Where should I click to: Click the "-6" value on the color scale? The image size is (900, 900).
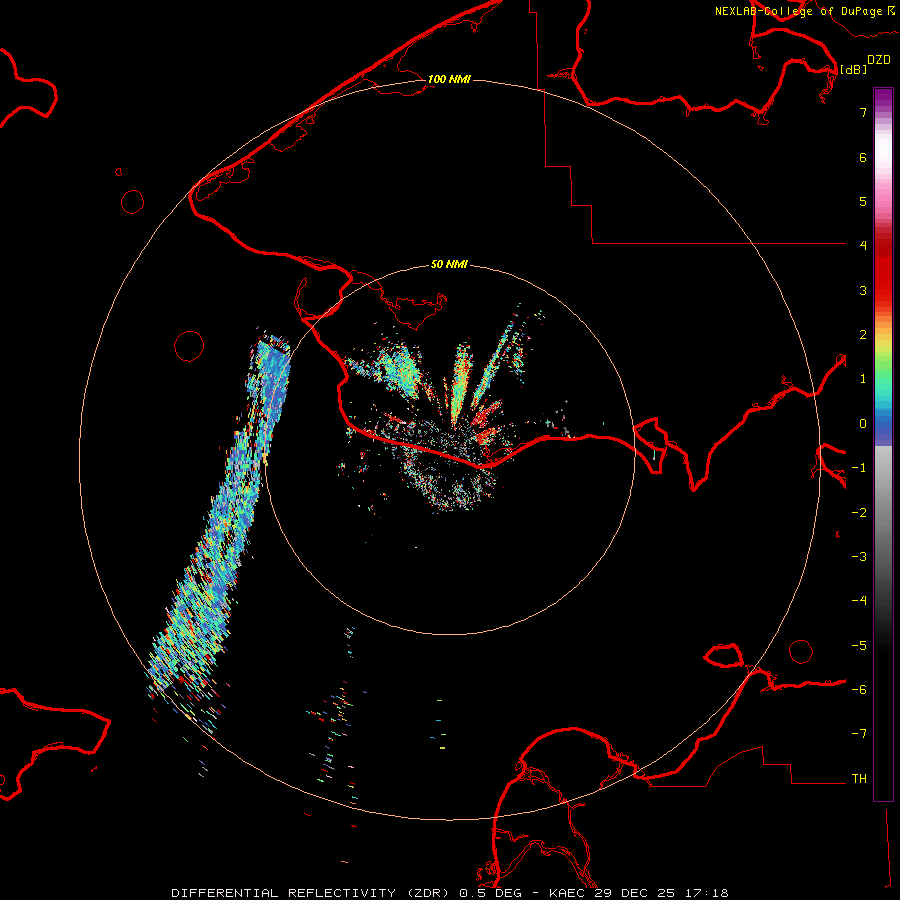859,690
